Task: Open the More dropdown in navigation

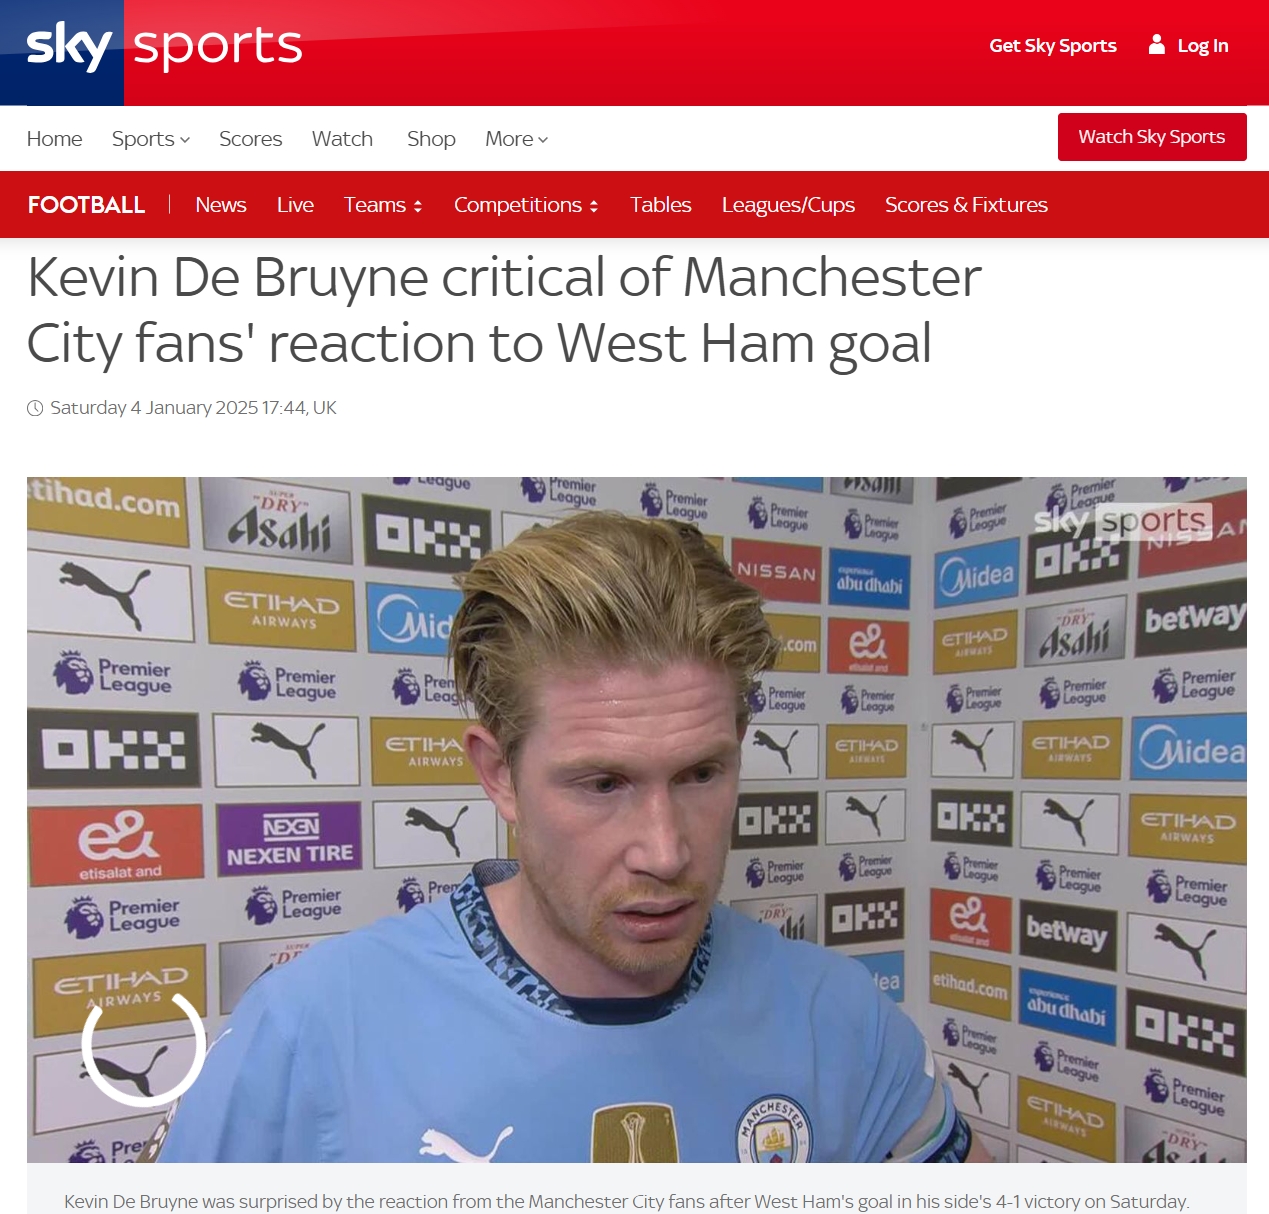Action: pyautogui.click(x=517, y=139)
